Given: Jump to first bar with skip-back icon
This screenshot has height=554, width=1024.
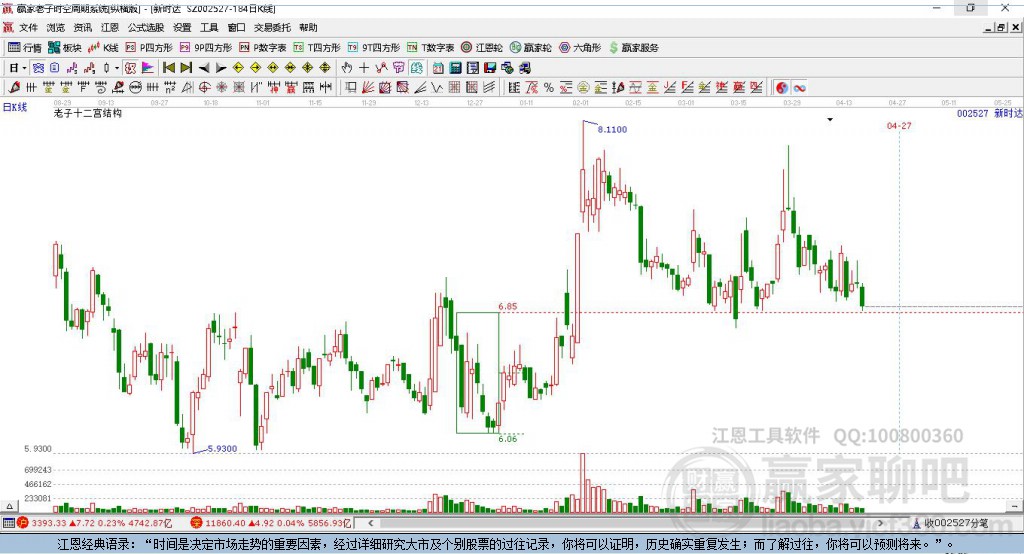Looking at the screenshot, I should 168,68.
